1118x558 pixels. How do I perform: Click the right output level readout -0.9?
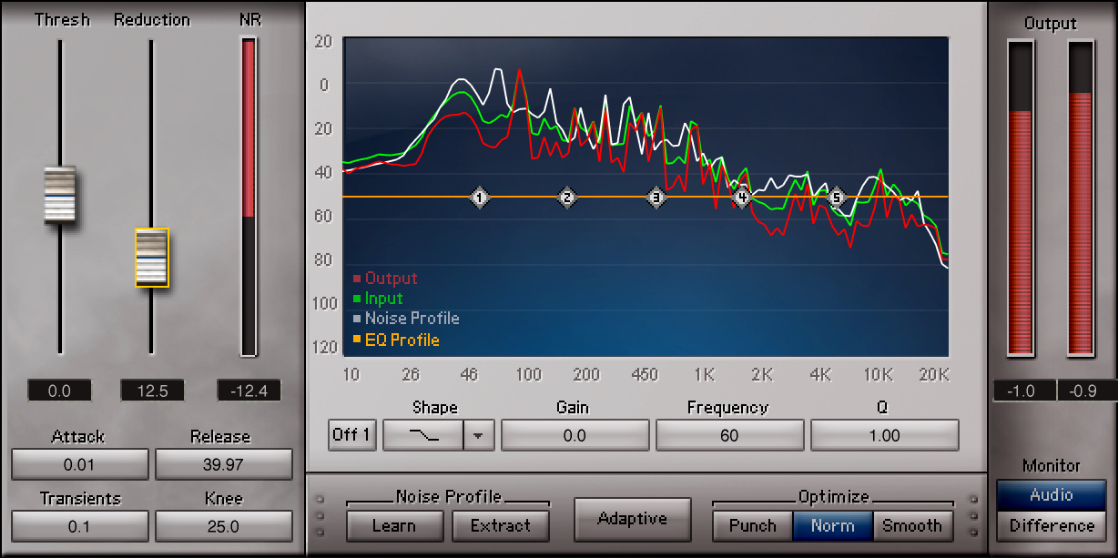pos(1087,391)
